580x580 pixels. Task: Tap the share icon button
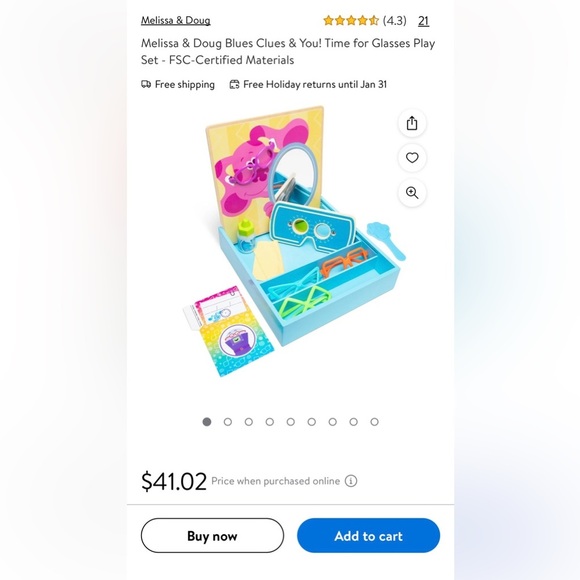[x=412, y=123]
